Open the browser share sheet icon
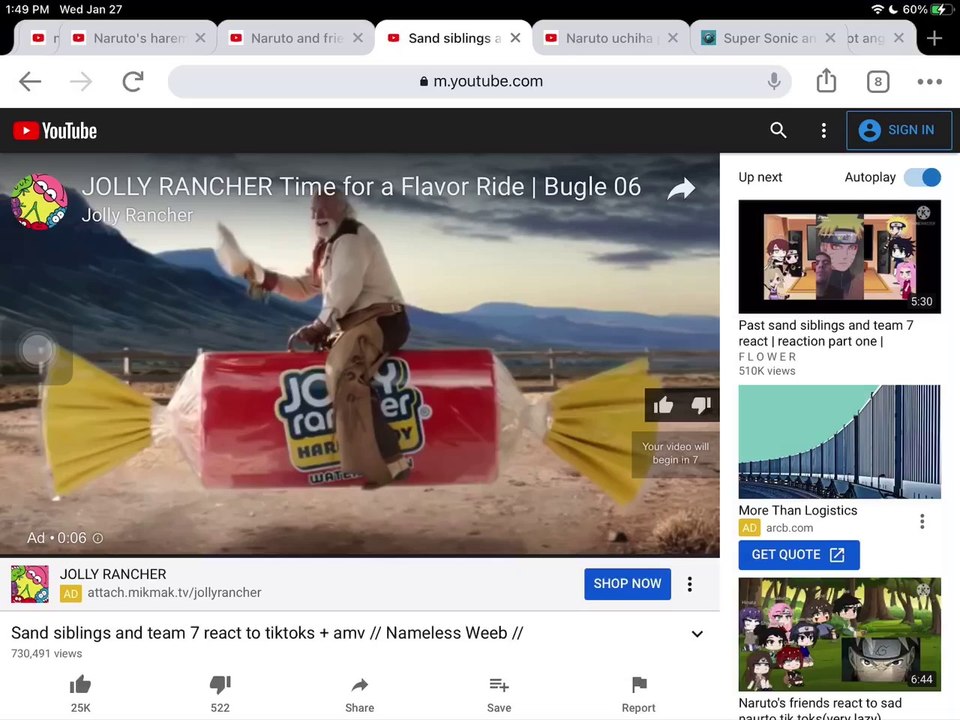 click(x=826, y=80)
